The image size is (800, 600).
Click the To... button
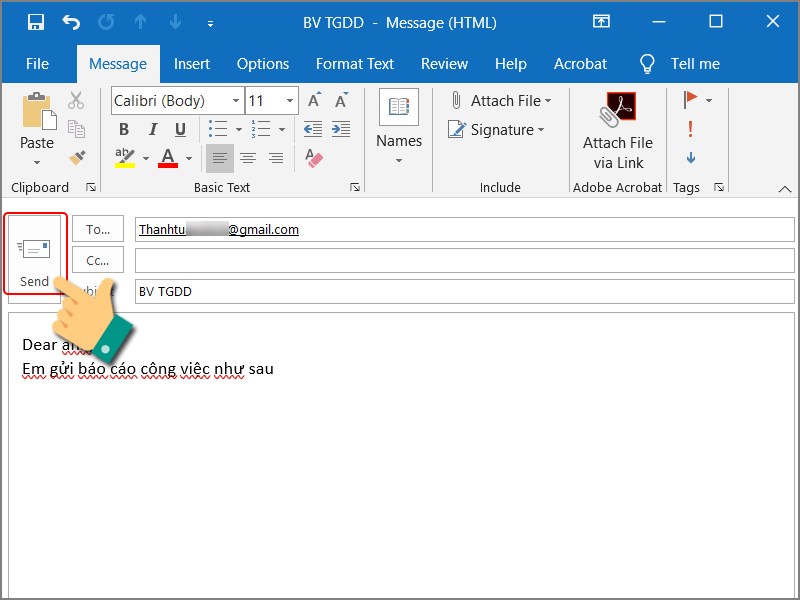point(98,229)
